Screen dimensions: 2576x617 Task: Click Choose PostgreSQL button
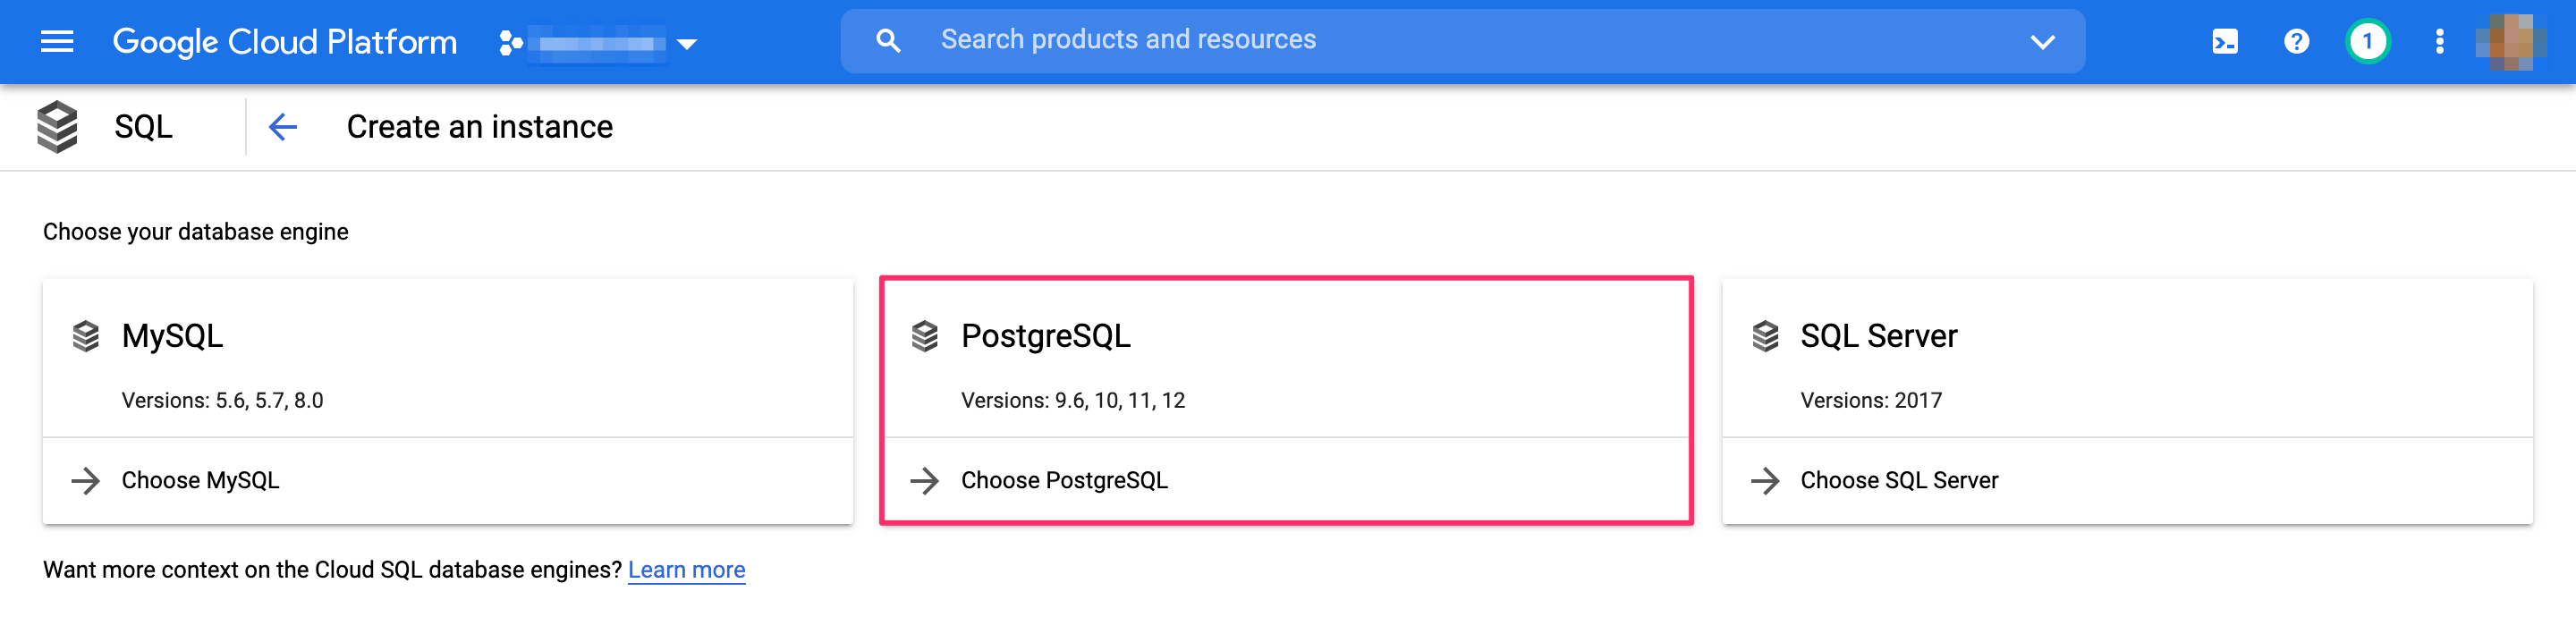1063,481
